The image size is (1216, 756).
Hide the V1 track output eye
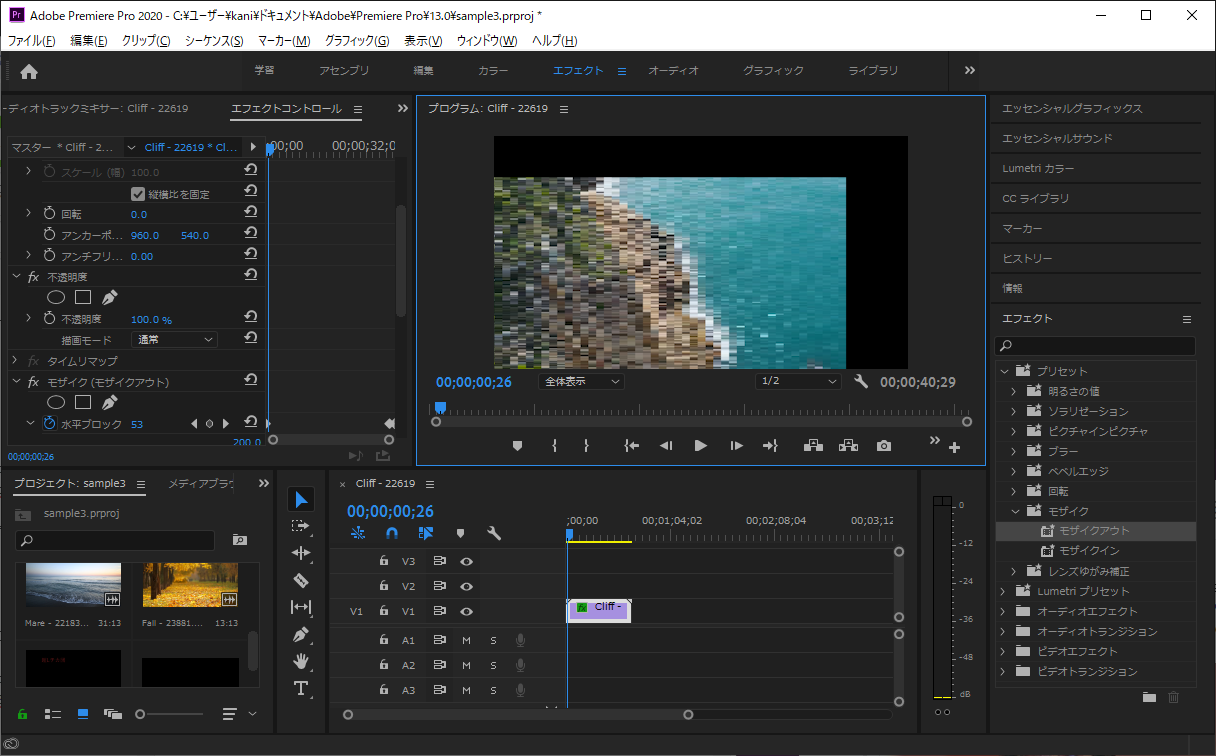[466, 611]
